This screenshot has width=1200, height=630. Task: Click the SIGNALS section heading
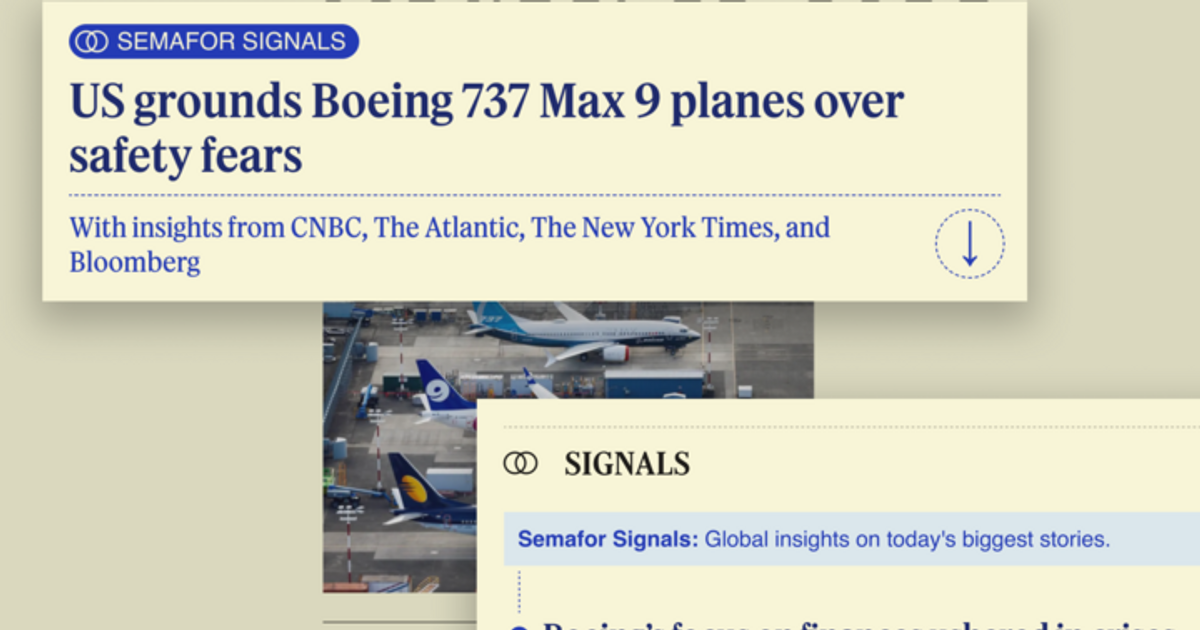click(x=627, y=464)
